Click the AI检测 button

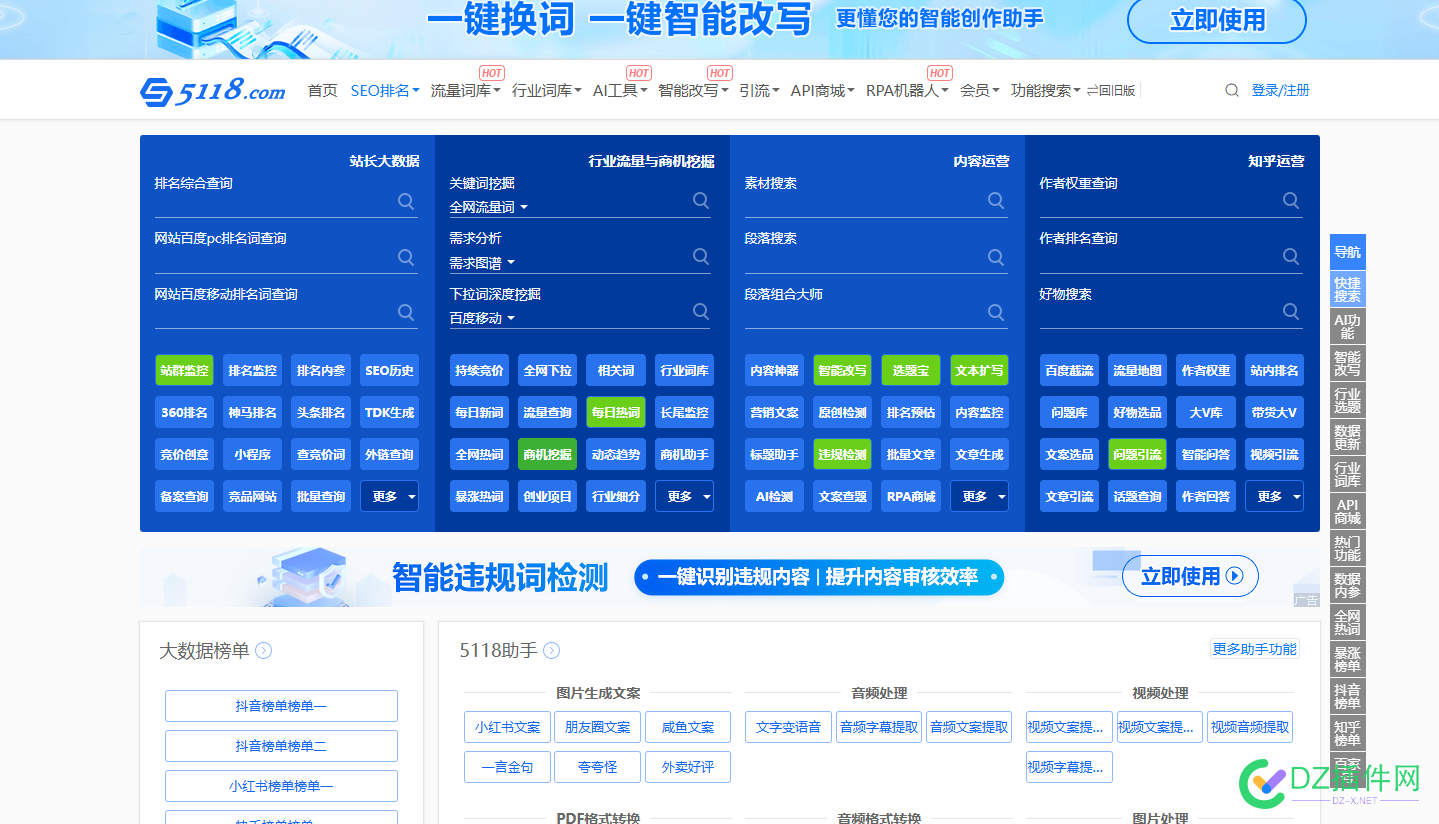(x=774, y=496)
